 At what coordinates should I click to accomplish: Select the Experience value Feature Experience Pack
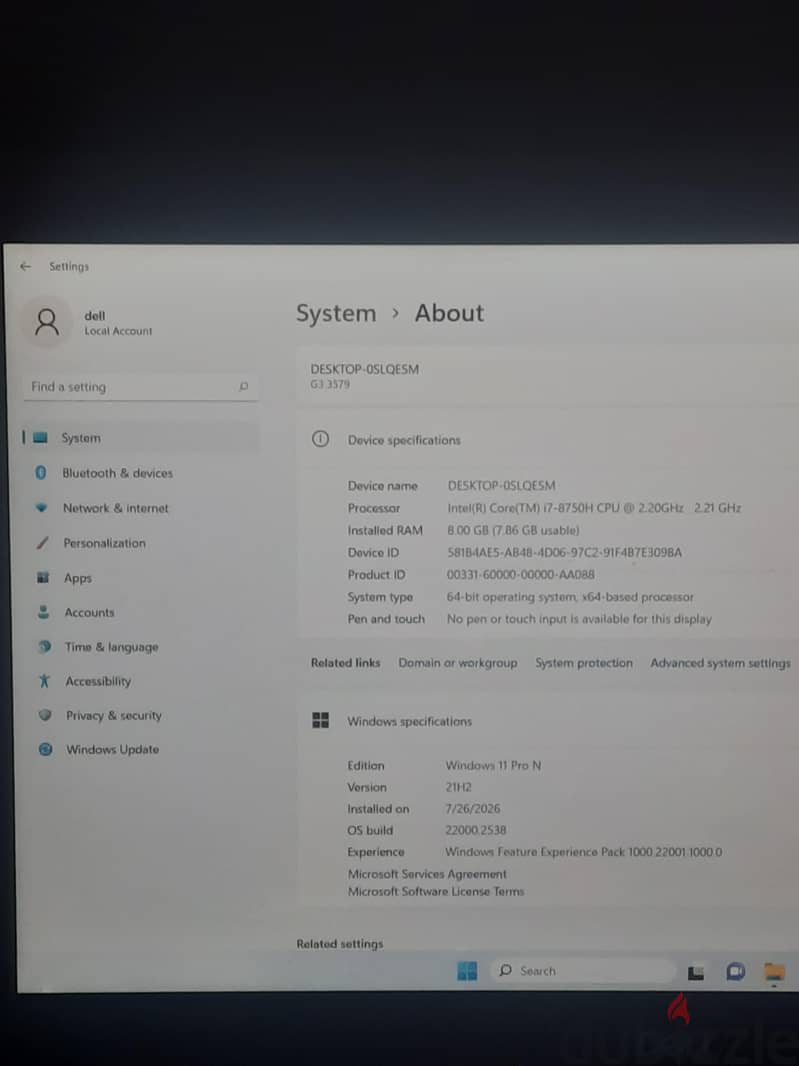click(x=583, y=852)
